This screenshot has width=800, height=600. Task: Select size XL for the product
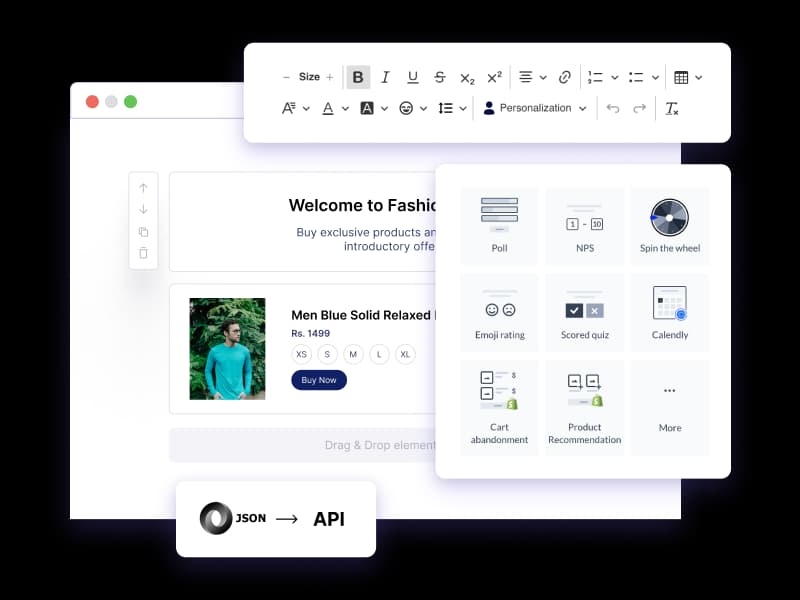click(x=405, y=354)
